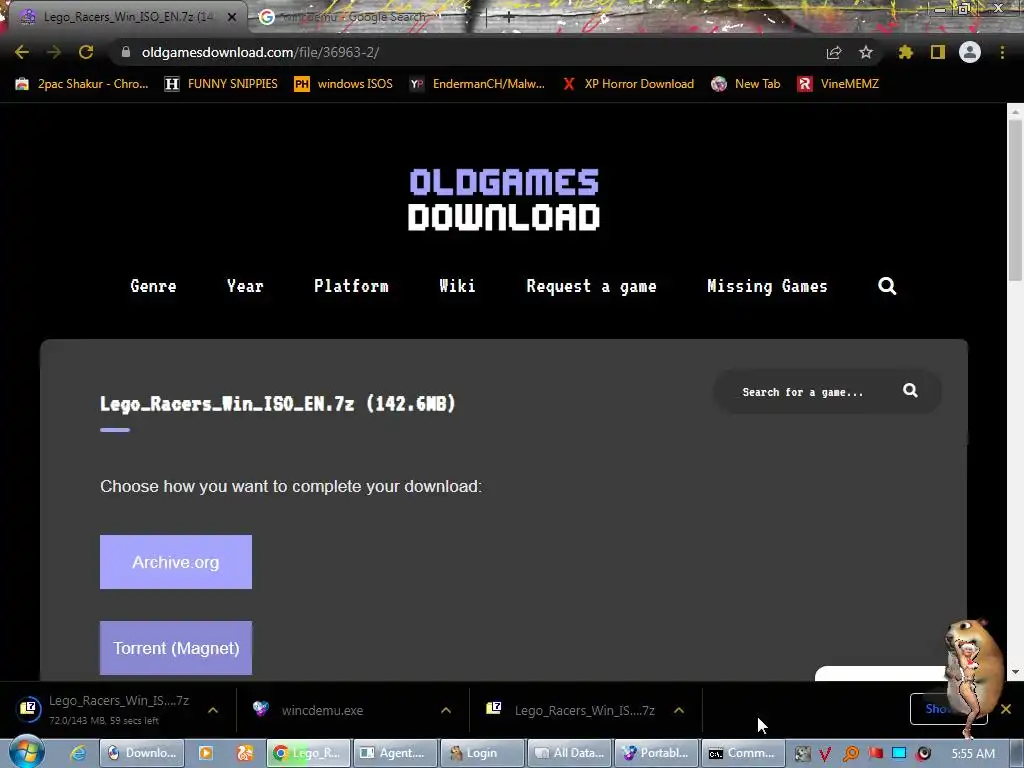Screen dimensions: 1024x768
Task: Open the New Tab bookmark
Action: (x=746, y=84)
